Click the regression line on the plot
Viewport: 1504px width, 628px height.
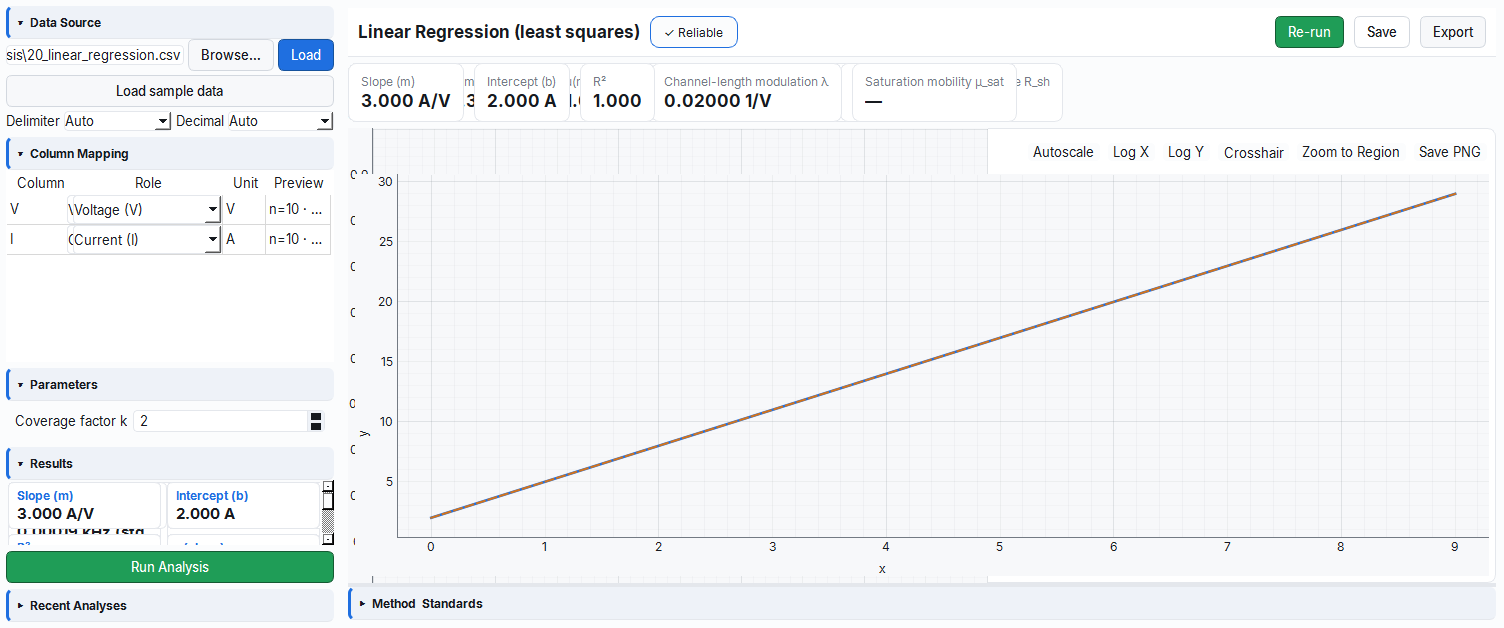[x=942, y=356]
